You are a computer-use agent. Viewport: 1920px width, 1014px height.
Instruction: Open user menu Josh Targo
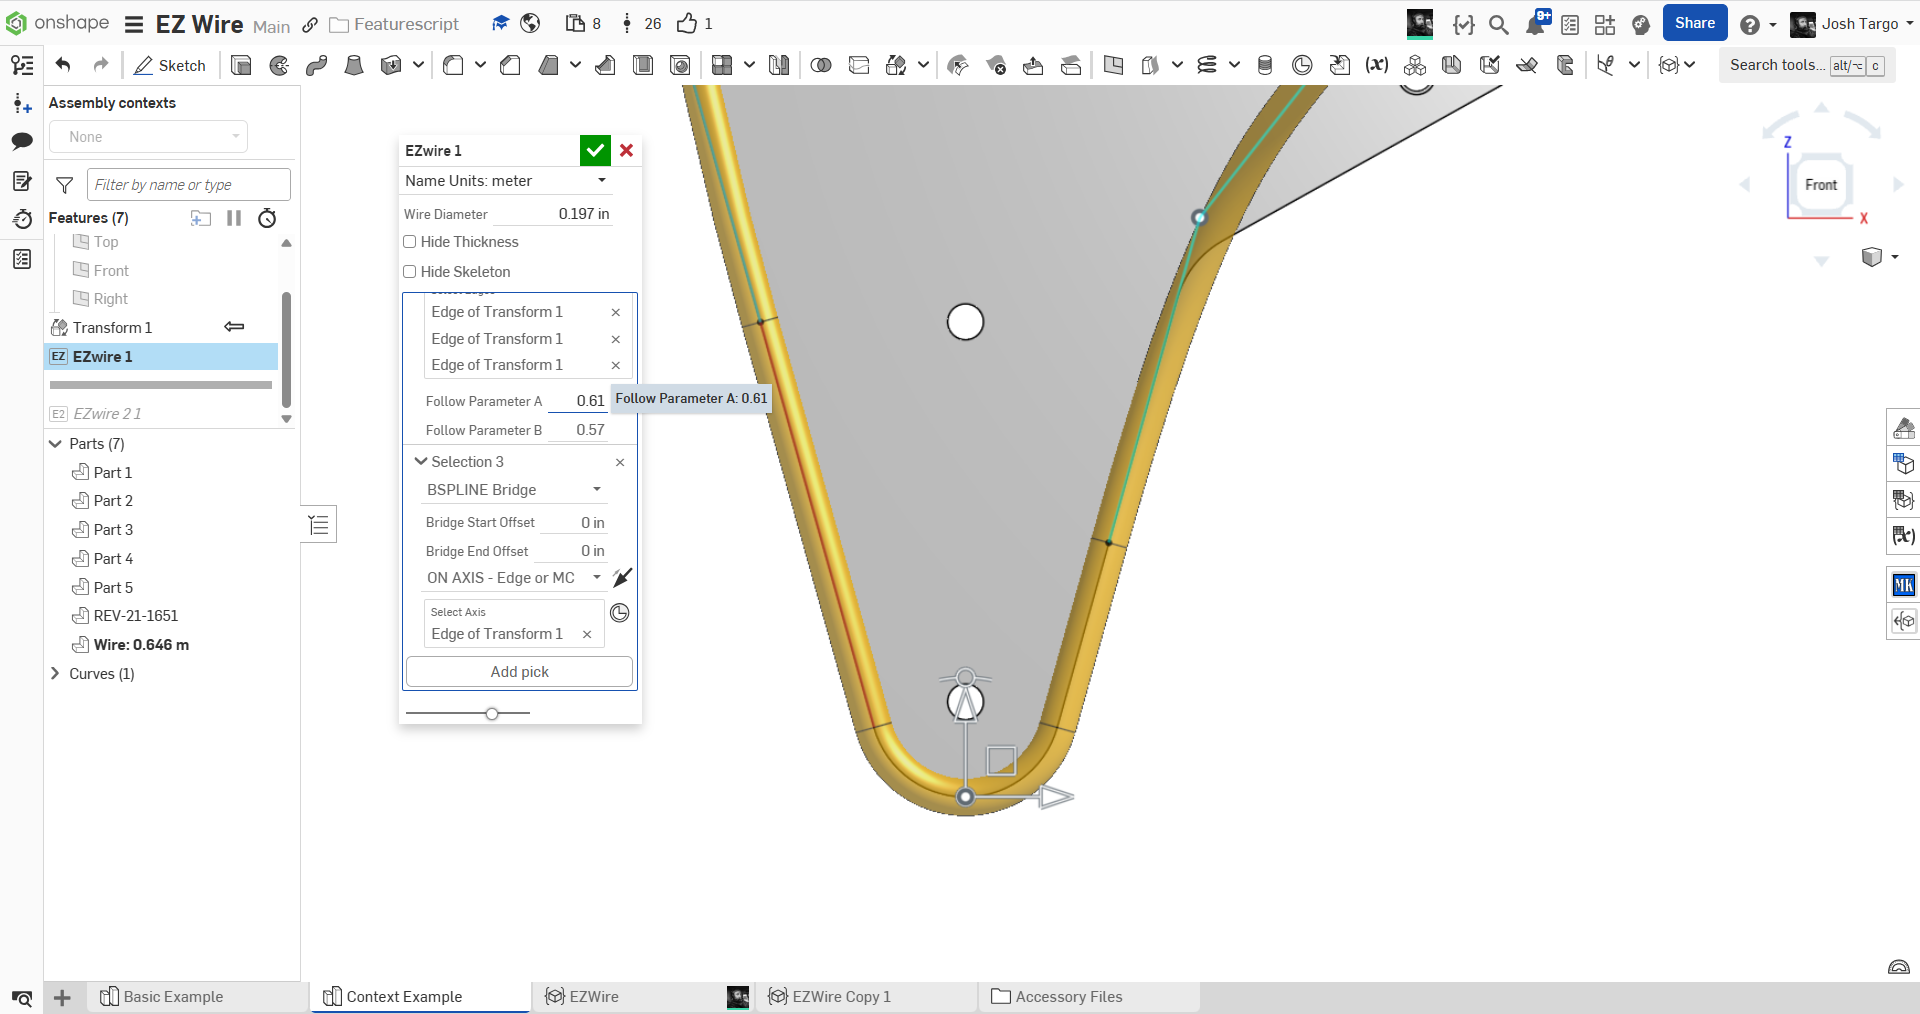1851,24
